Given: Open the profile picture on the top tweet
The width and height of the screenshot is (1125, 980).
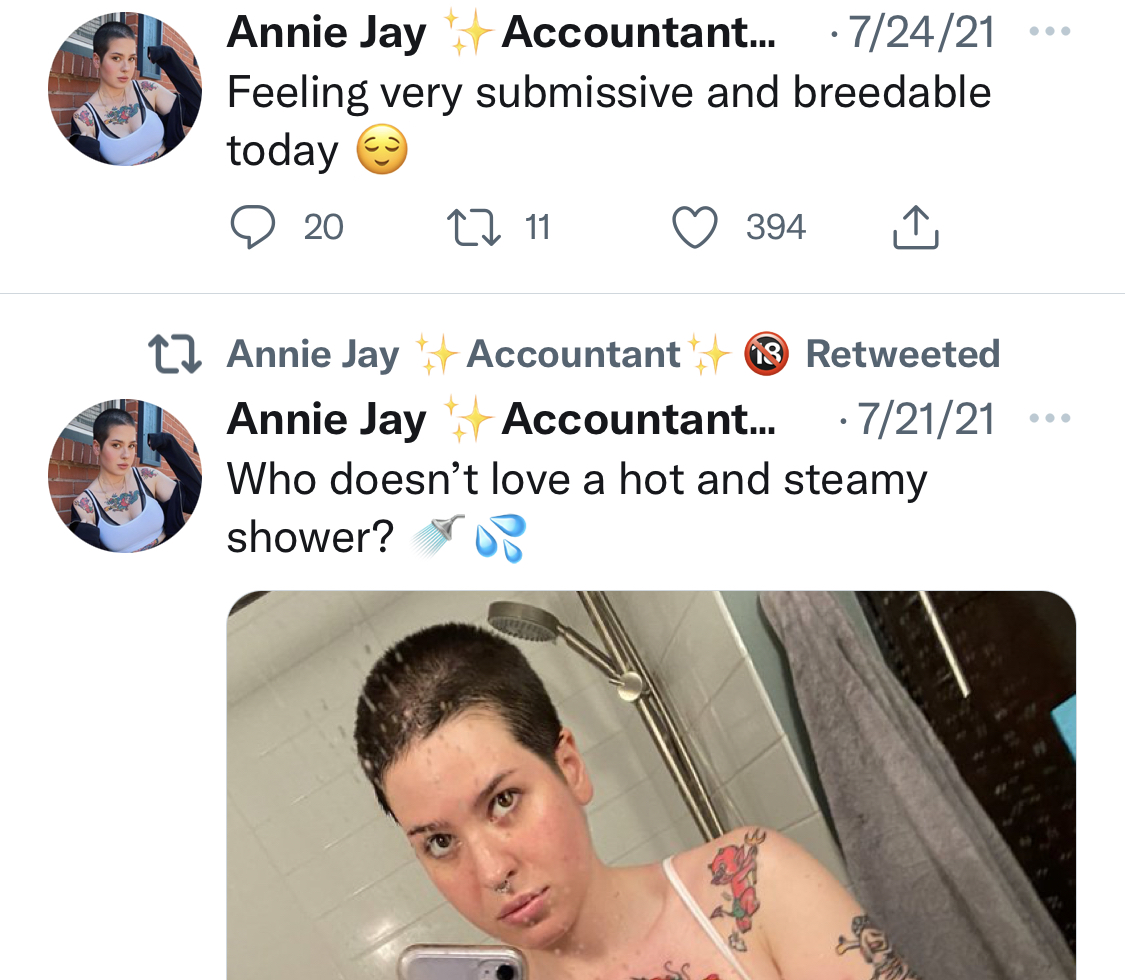Looking at the screenshot, I should pos(125,89).
